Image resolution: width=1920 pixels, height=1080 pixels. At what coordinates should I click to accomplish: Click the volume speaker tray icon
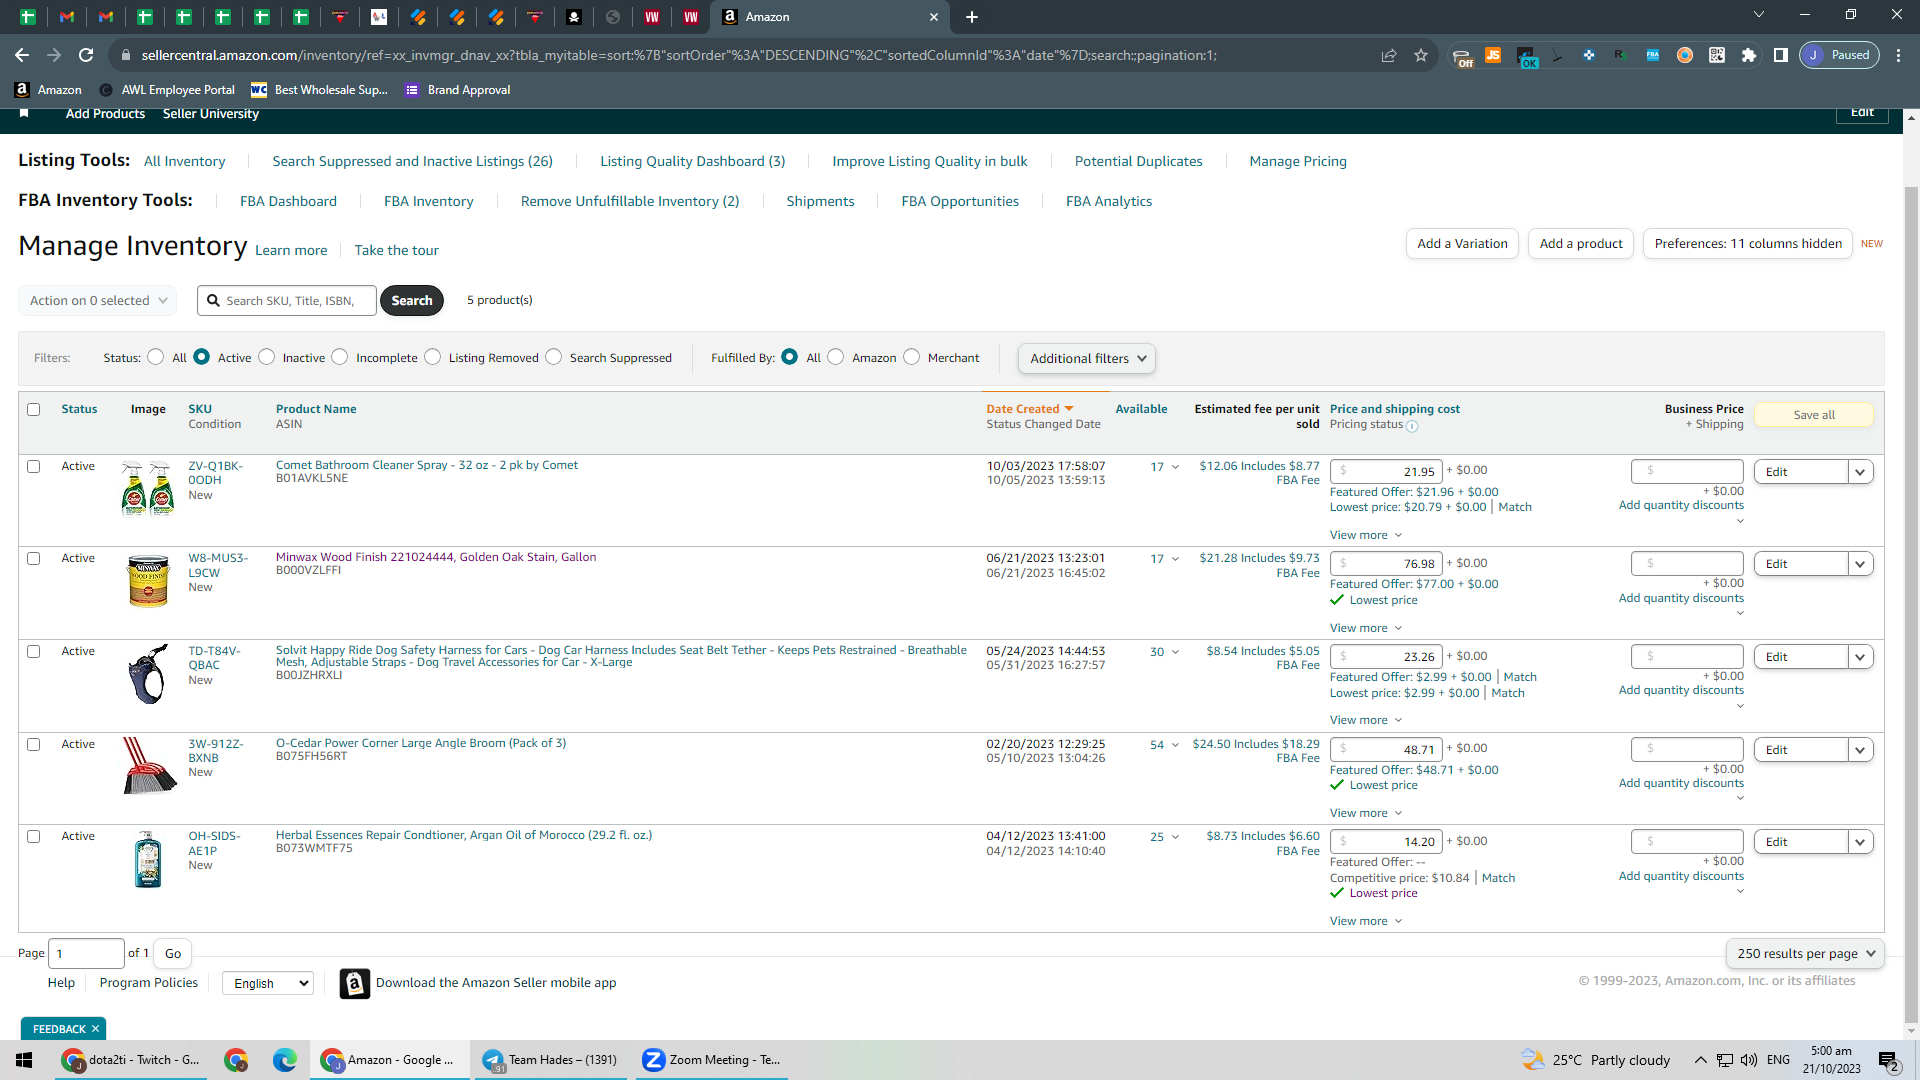click(x=1749, y=1060)
